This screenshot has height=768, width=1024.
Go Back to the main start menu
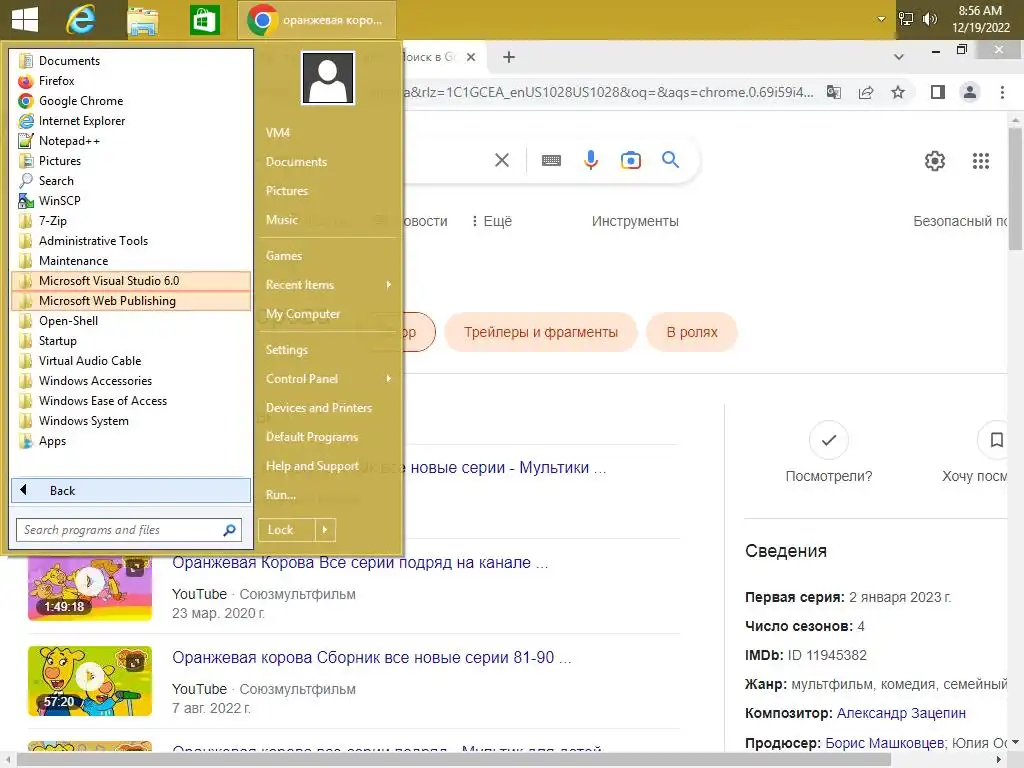click(x=131, y=490)
